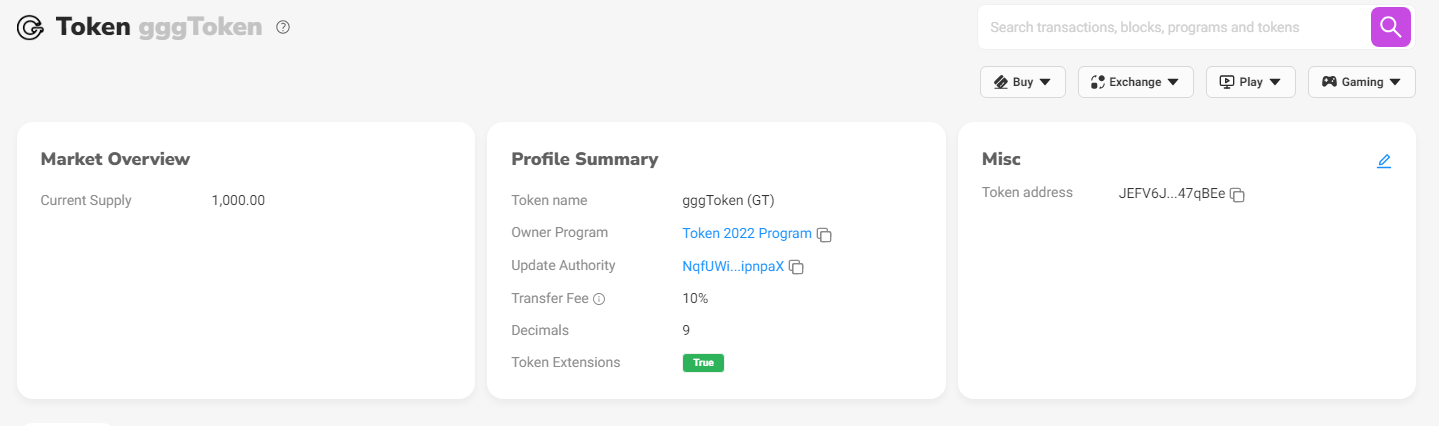
Task: Click the help question mark beside gggToken
Action: coord(283,28)
